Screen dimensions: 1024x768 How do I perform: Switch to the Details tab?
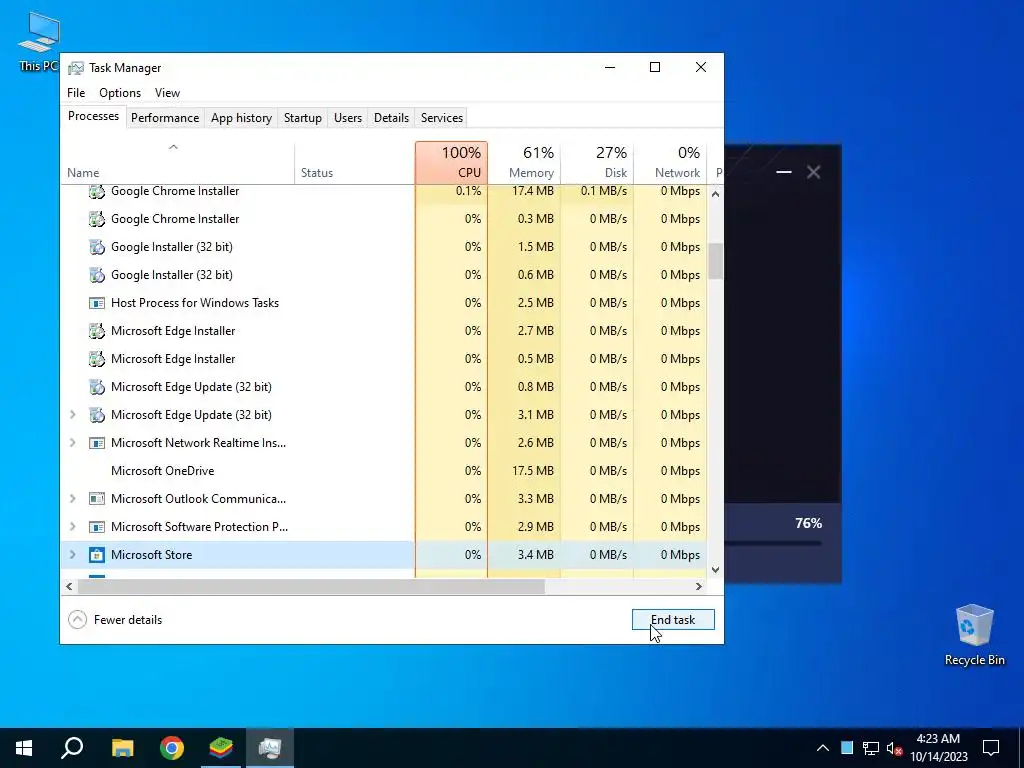tap(391, 118)
